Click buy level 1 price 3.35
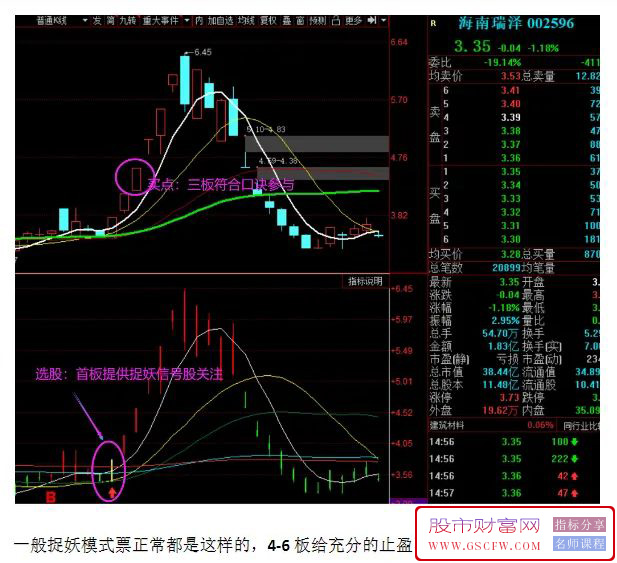Screen dimensions: 617x563 coord(511,172)
